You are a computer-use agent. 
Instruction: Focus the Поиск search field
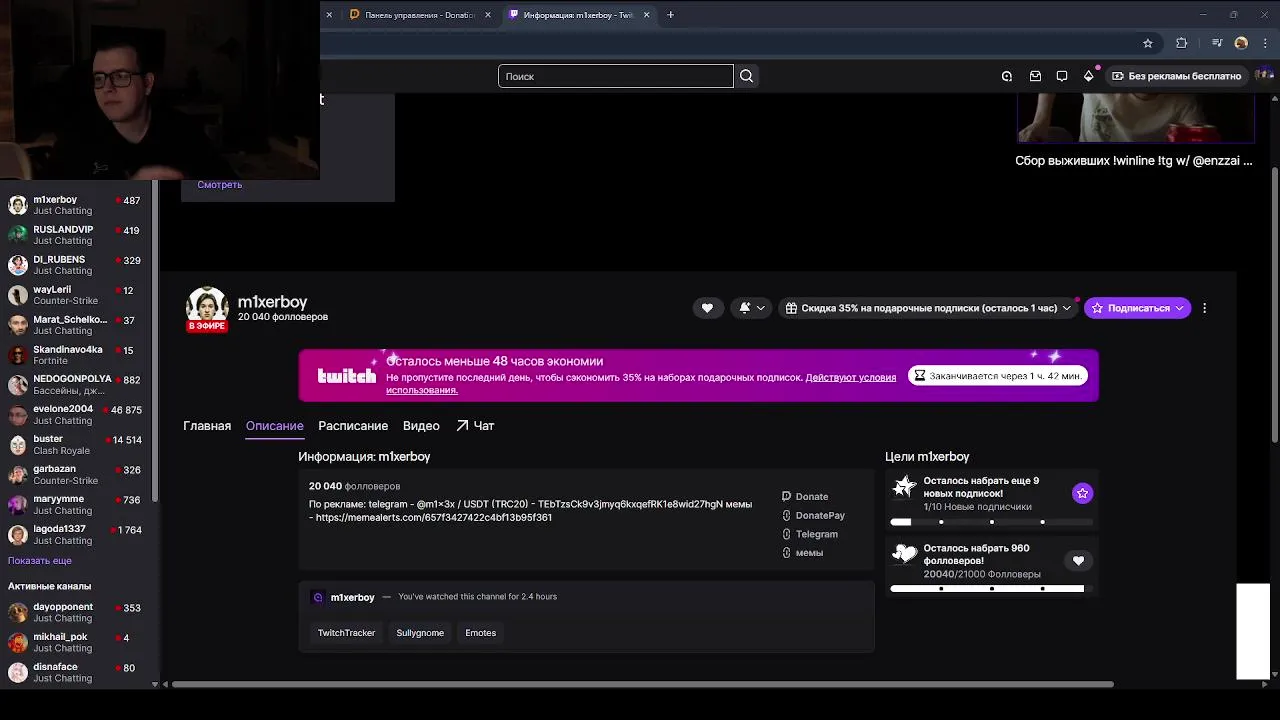[616, 76]
